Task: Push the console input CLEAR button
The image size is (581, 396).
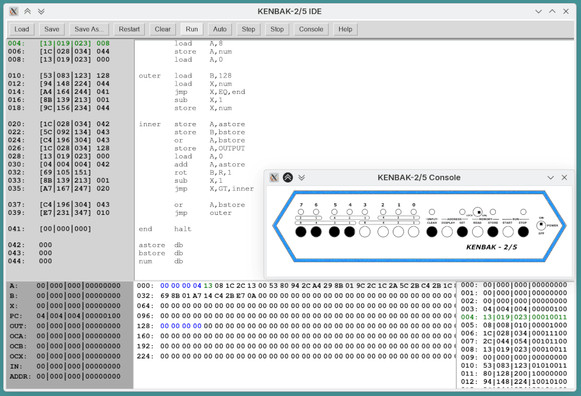Action: coord(432,232)
